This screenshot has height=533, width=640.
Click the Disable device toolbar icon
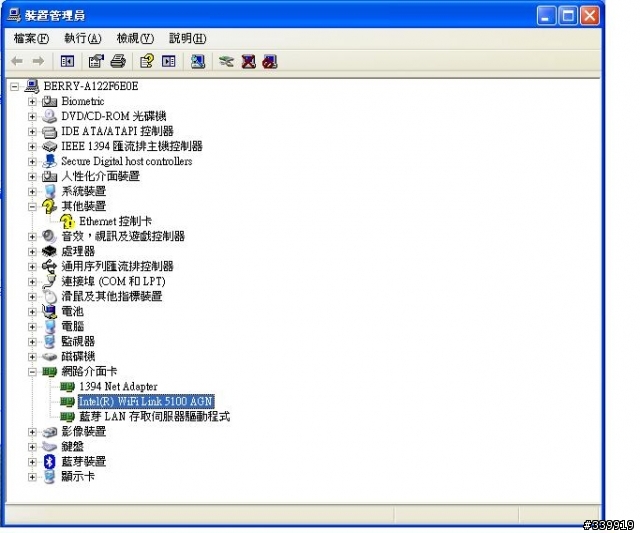pyautogui.click(x=270, y=62)
